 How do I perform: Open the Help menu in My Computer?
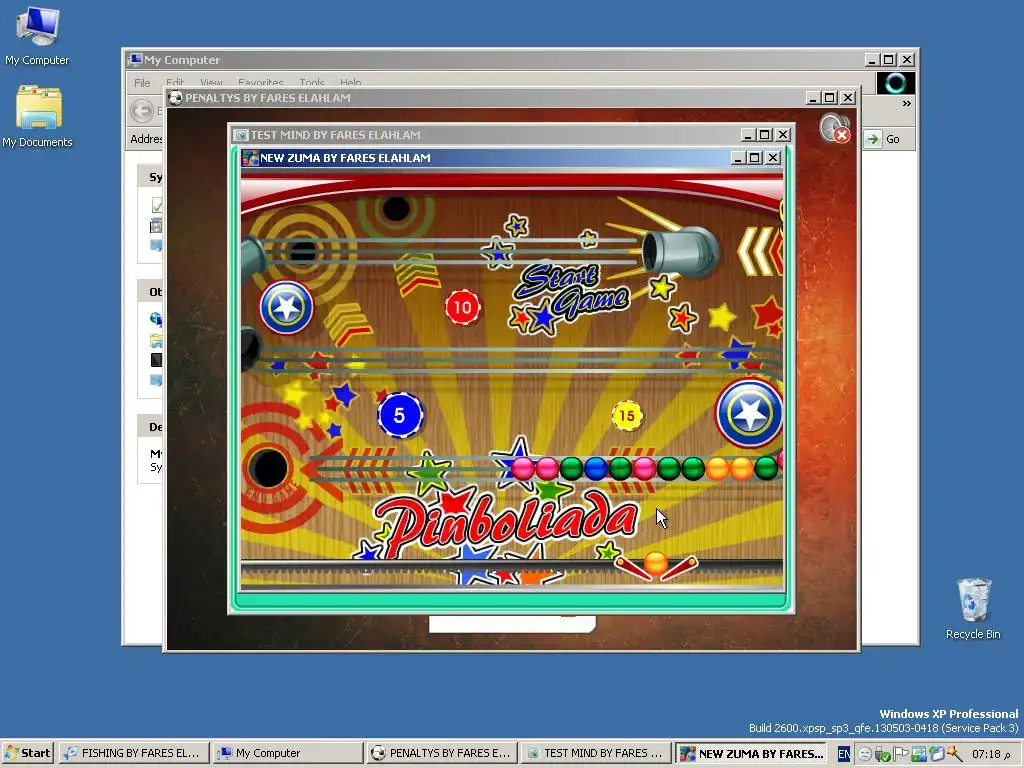click(350, 83)
